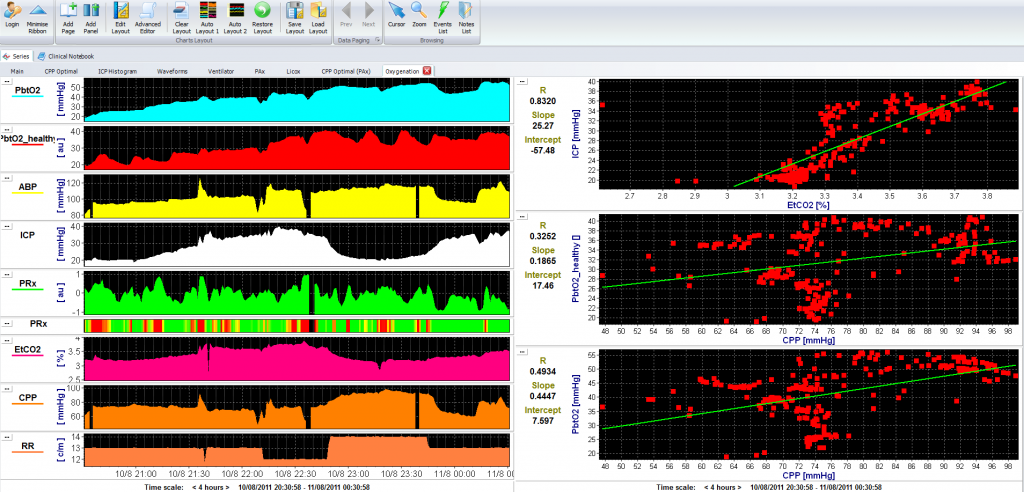Click the PRx color-coded risk bar
The height and width of the screenshot is (492, 1024).
[298, 325]
